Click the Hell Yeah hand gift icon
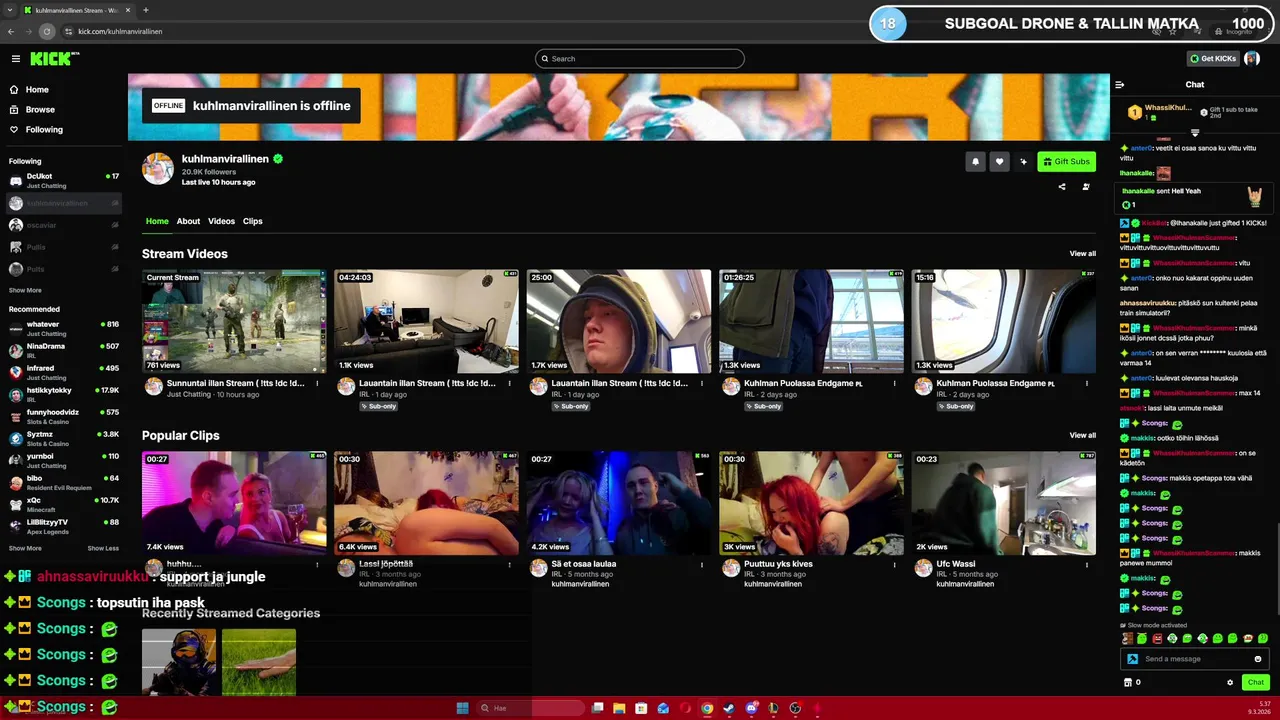 click(1254, 195)
